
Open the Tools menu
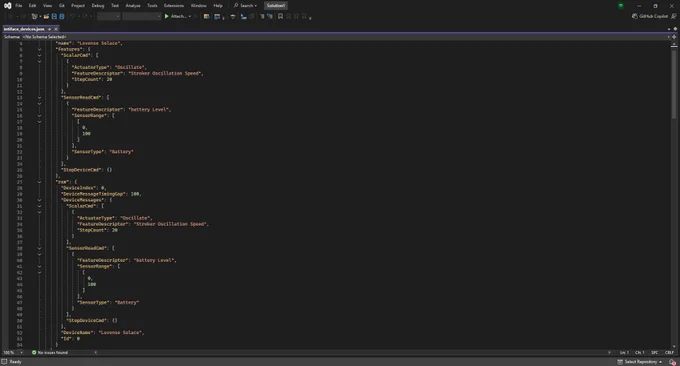152,6
